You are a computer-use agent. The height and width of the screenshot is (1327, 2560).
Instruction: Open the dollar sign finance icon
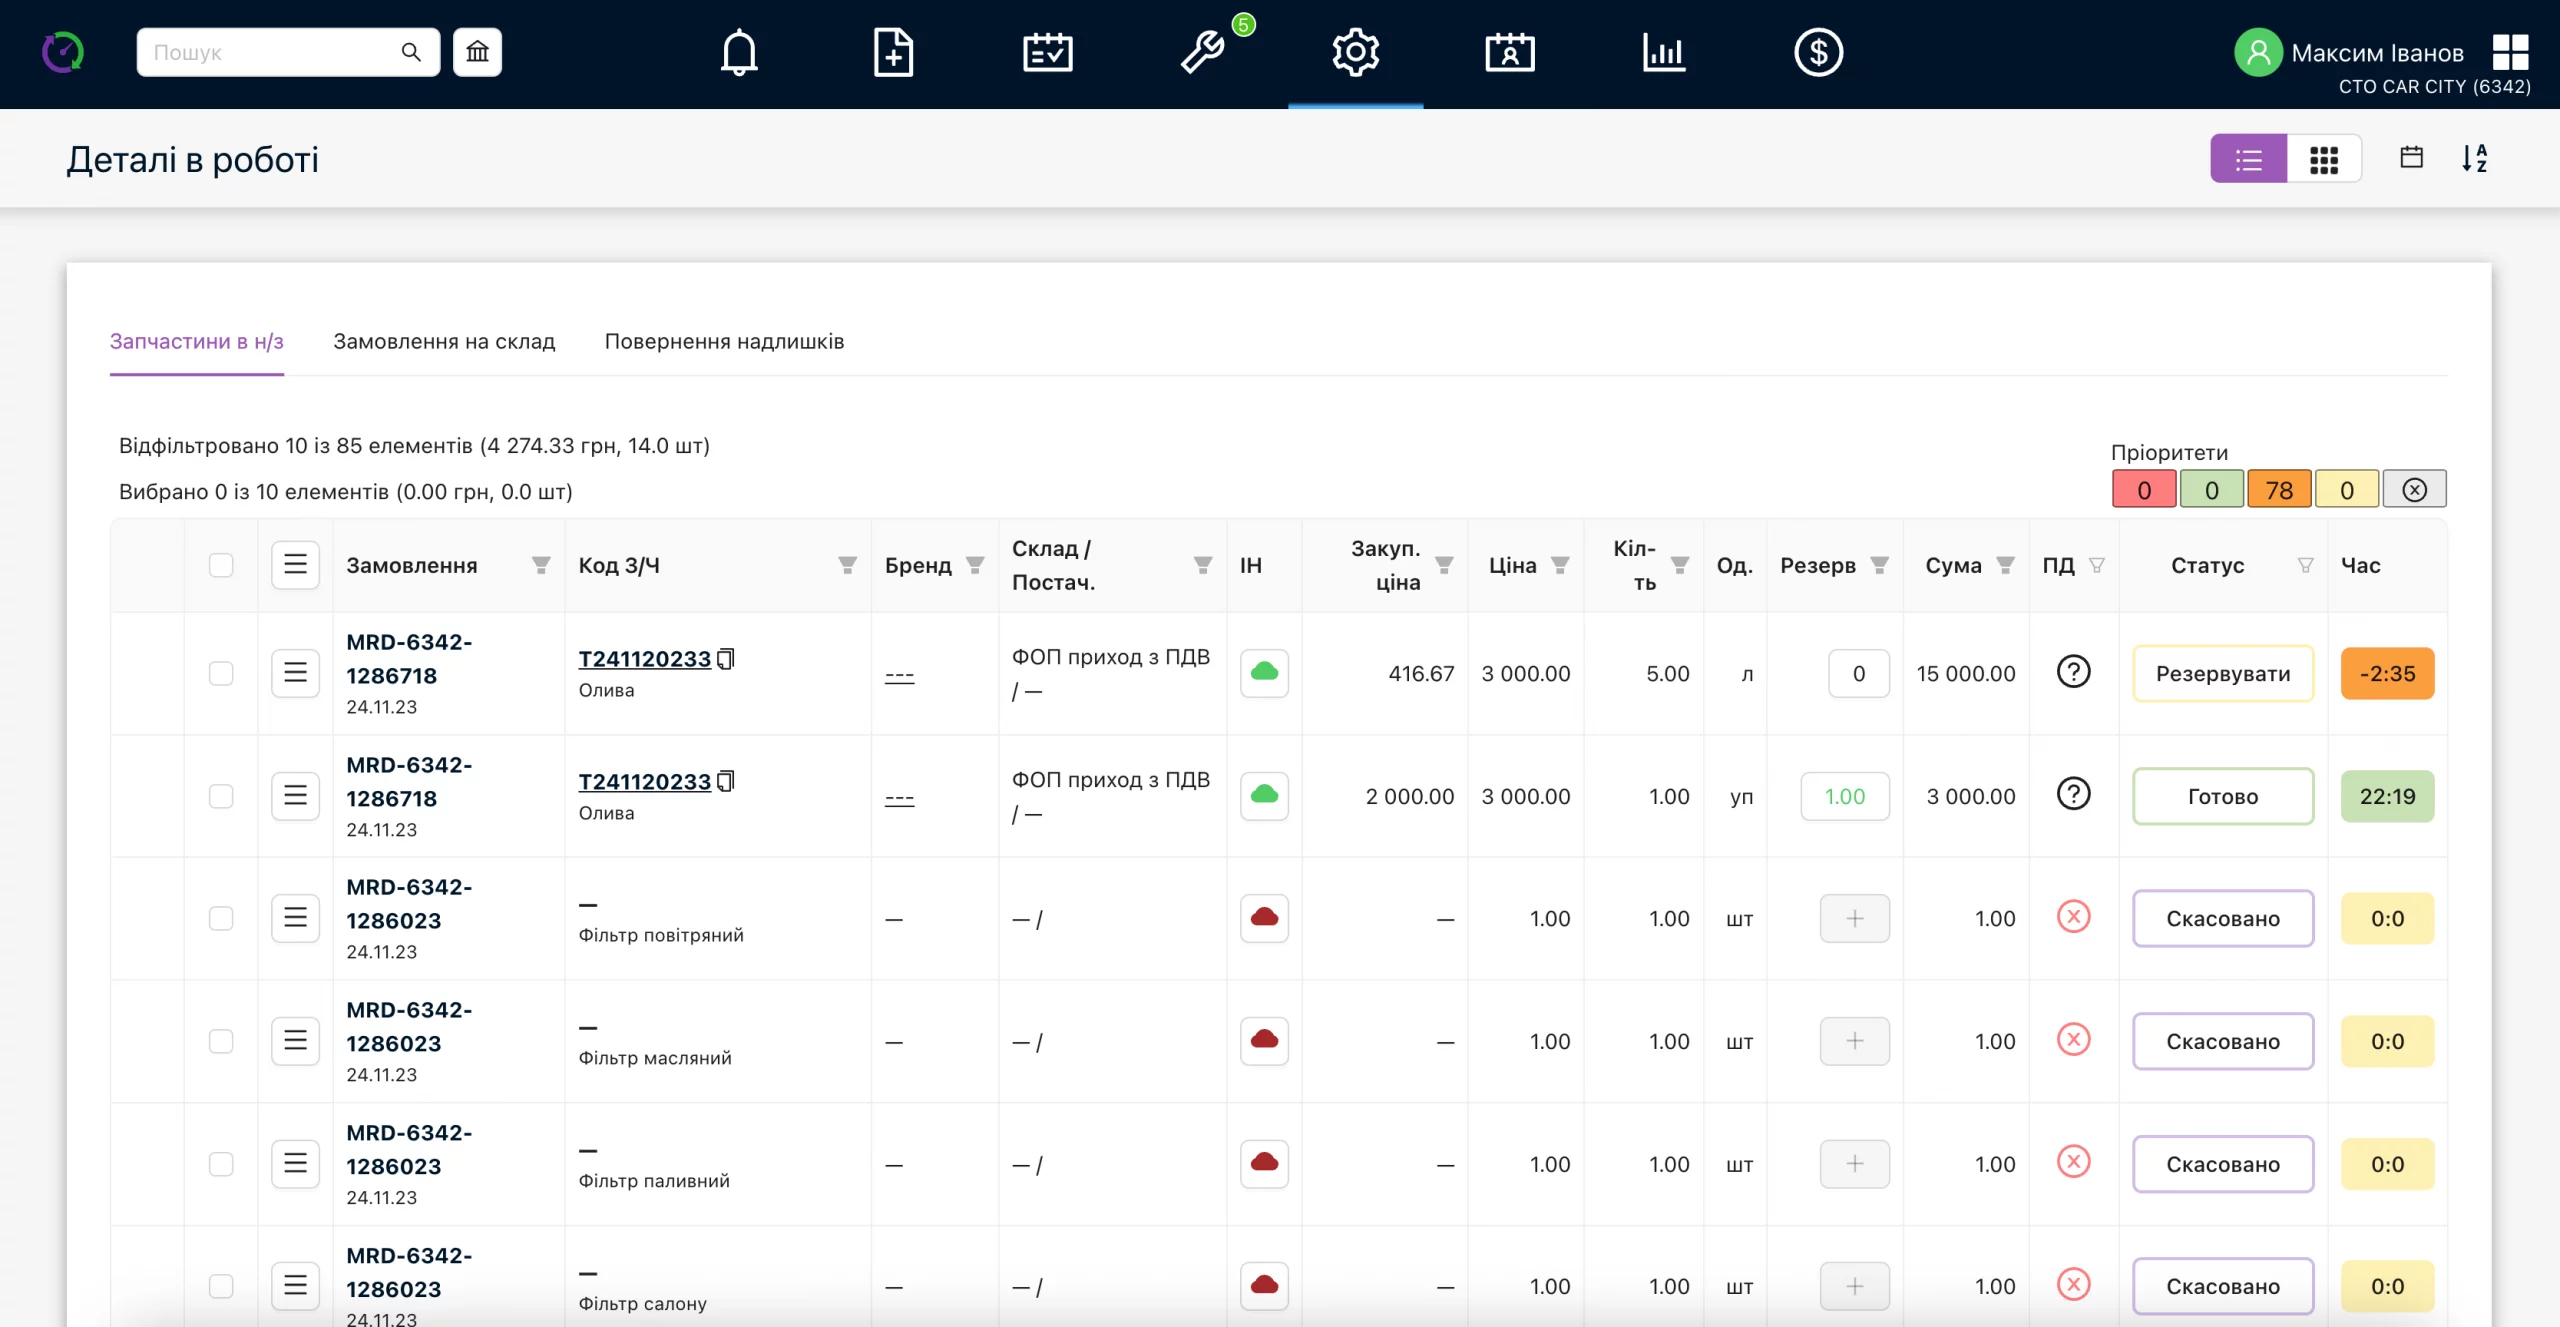pyautogui.click(x=1818, y=52)
